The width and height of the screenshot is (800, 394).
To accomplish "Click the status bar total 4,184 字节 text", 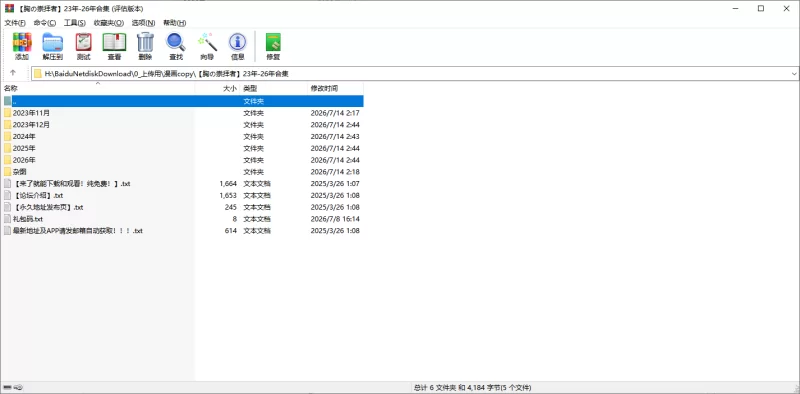I will [x=472, y=388].
